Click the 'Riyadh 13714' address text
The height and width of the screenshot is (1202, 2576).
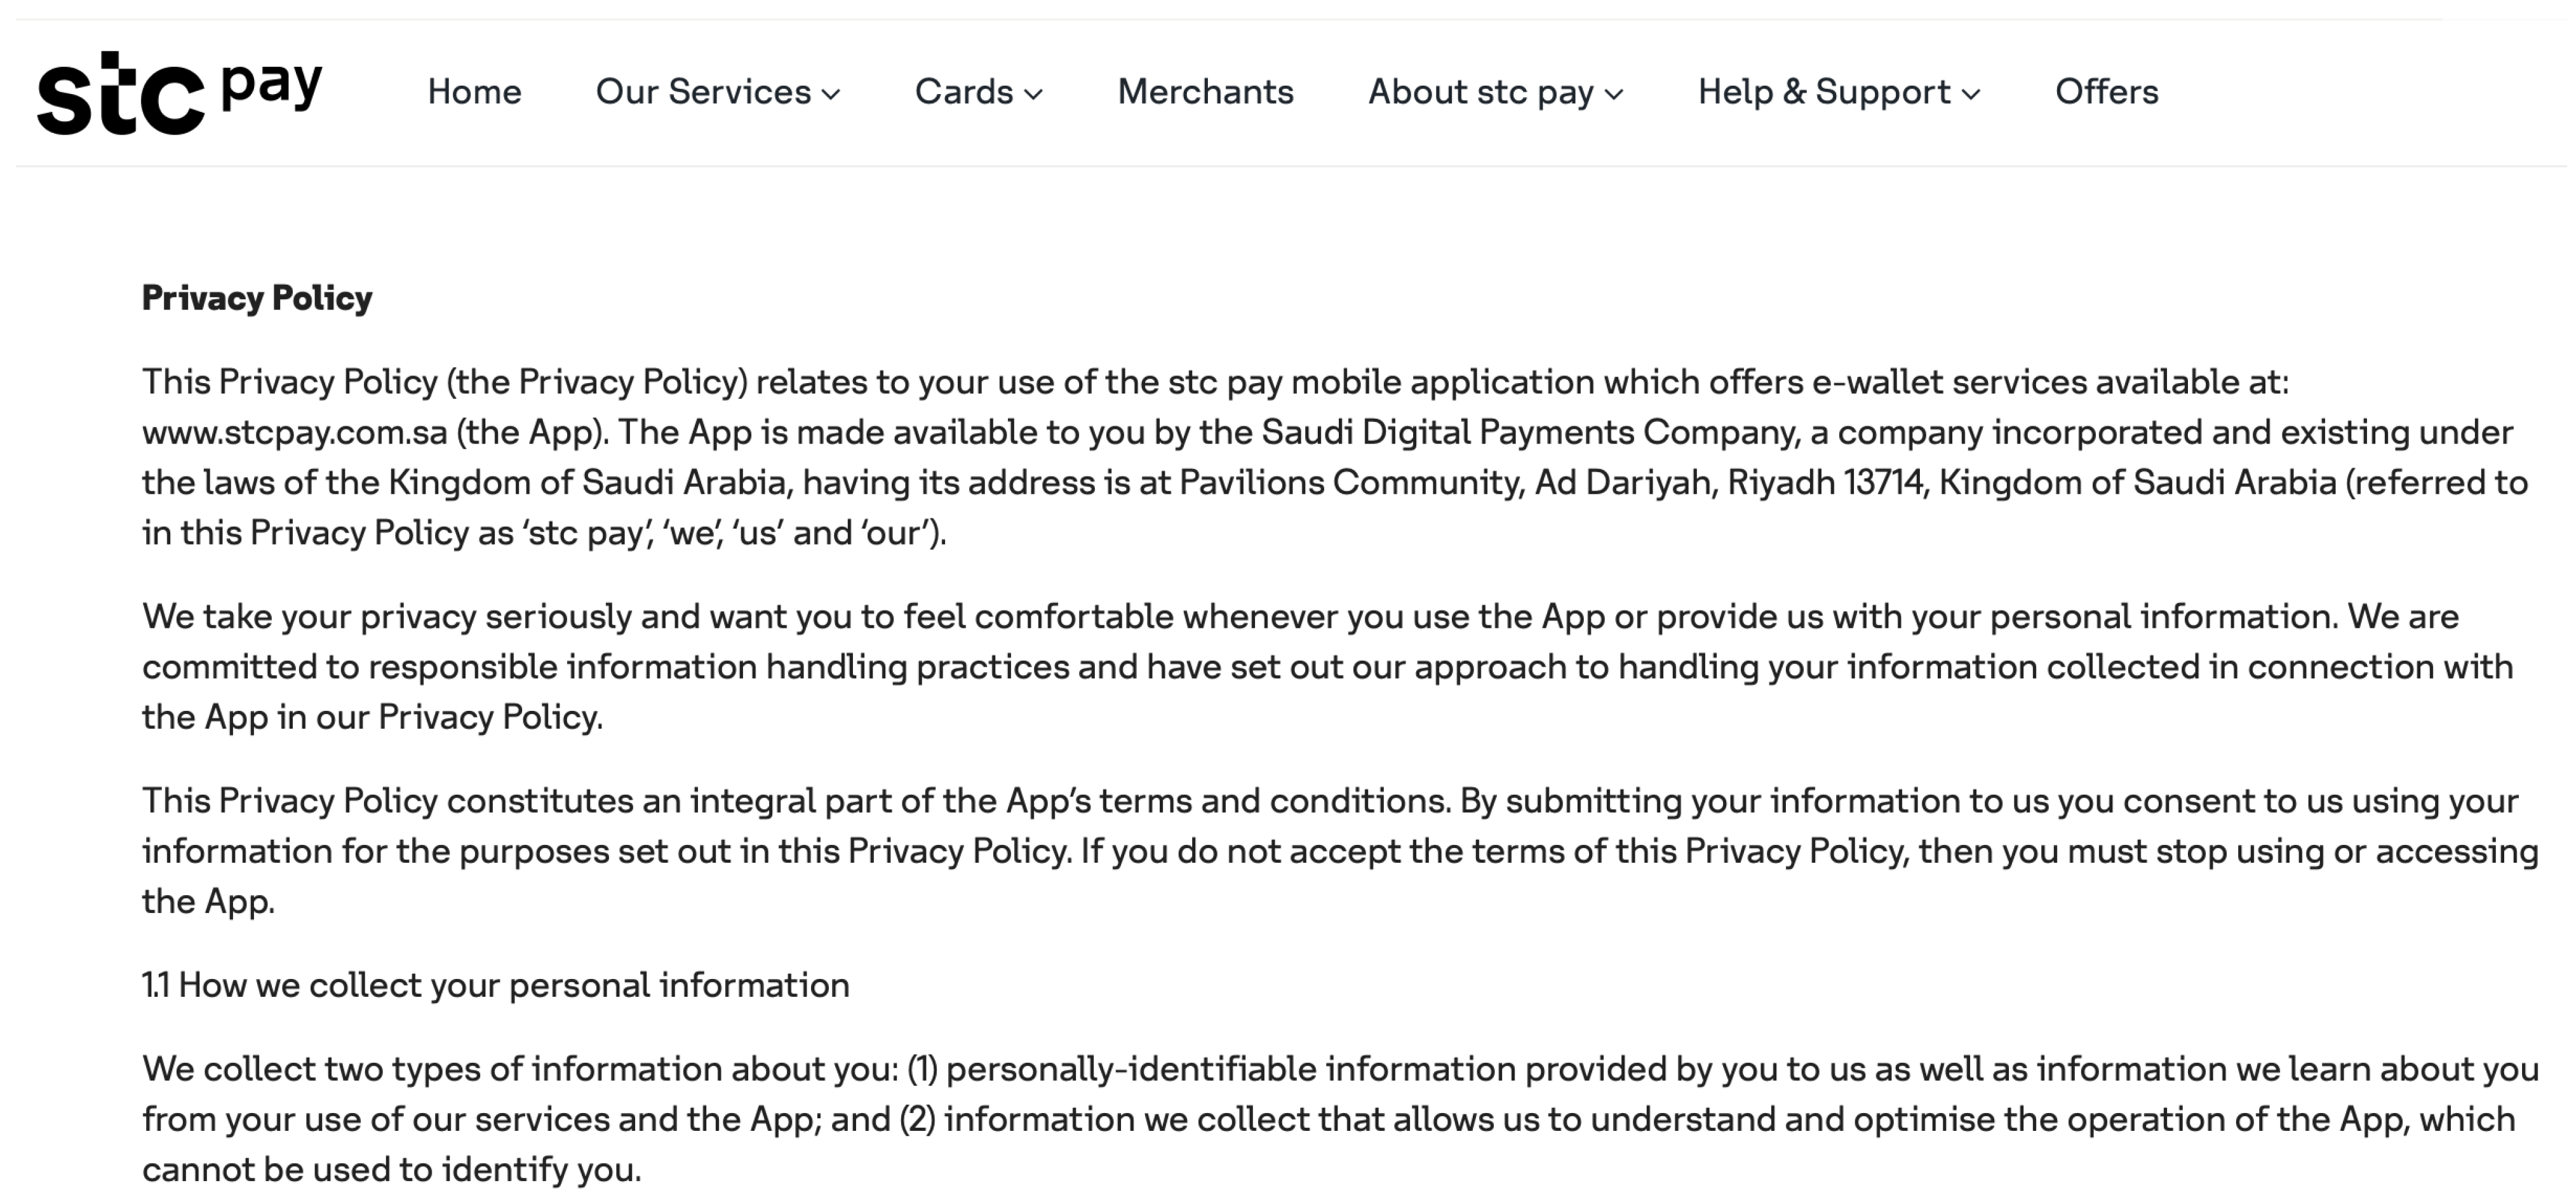click(1825, 483)
